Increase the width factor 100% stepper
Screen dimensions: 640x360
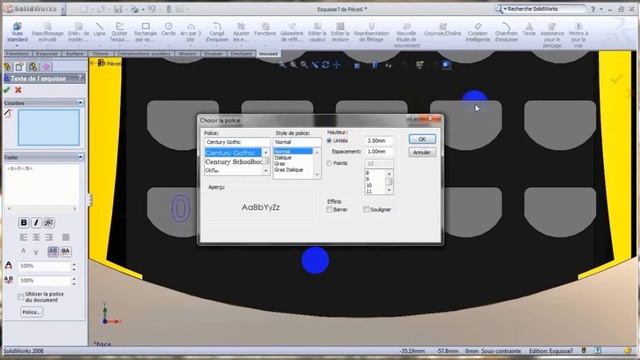tap(74, 264)
